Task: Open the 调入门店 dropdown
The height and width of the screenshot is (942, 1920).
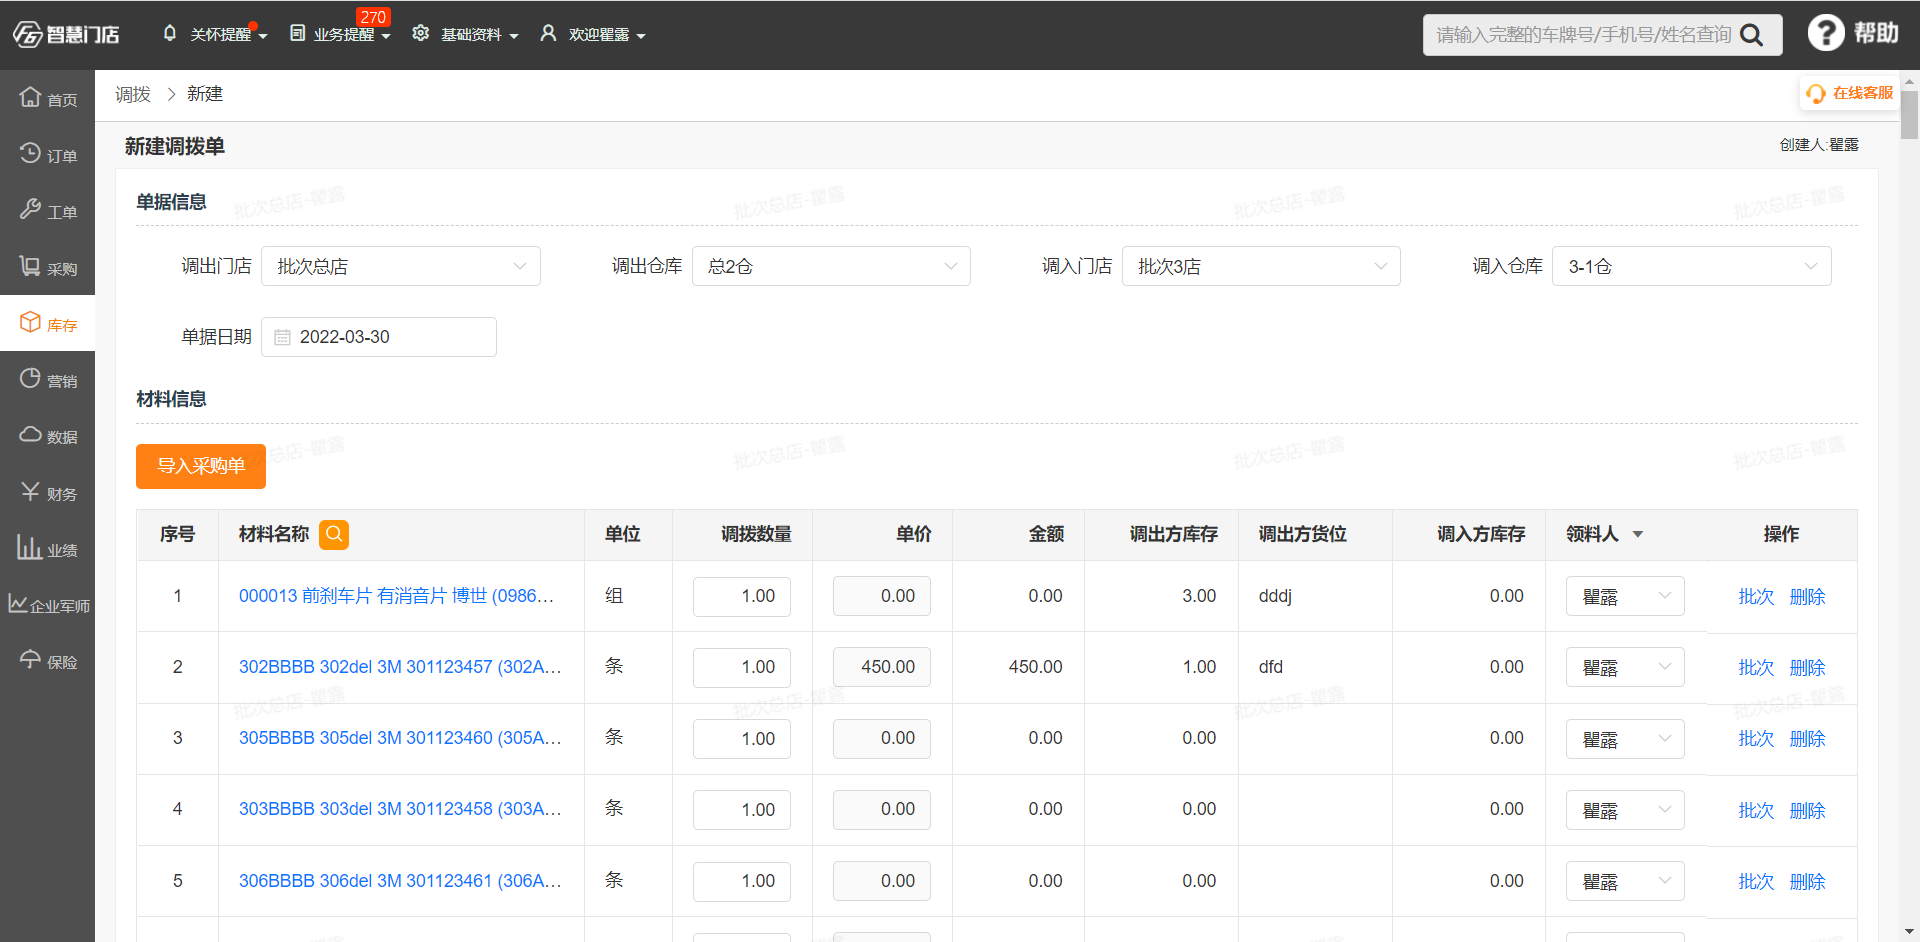Action: pyautogui.click(x=1261, y=266)
